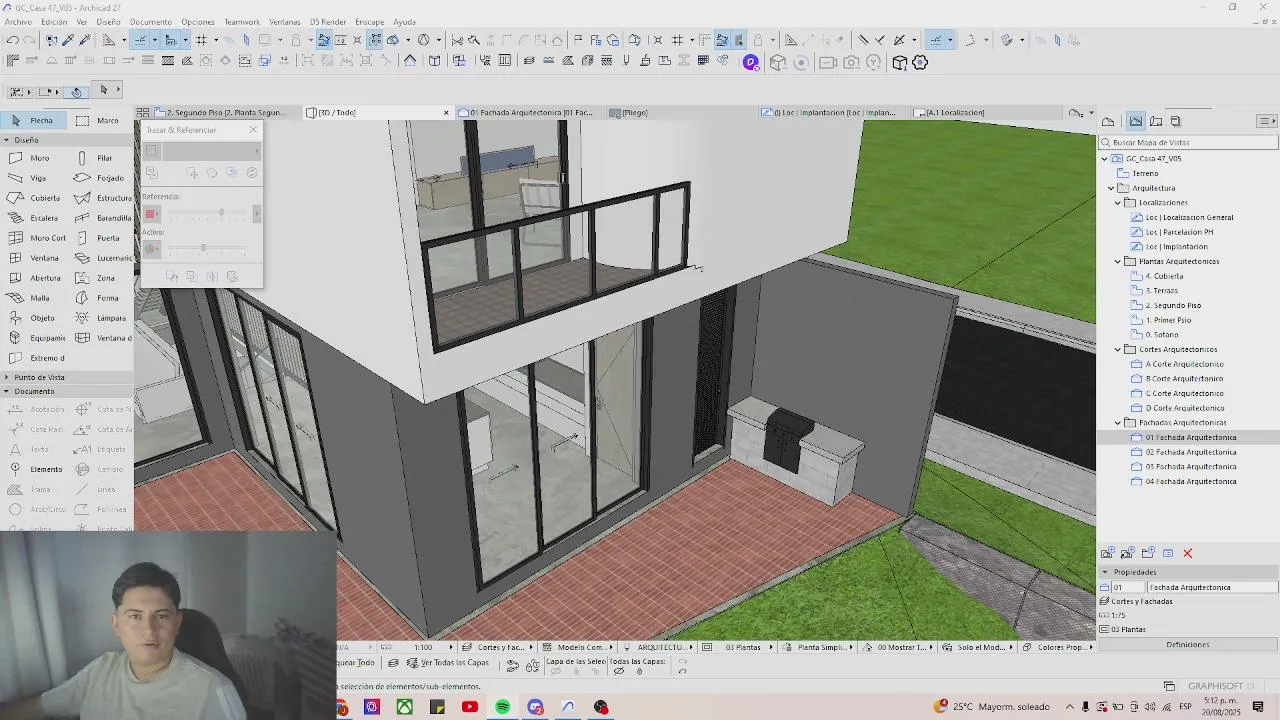Image resolution: width=1280 pixels, height=720 pixels.
Task: Select the Cubierta roof tool
Action: pos(34,198)
